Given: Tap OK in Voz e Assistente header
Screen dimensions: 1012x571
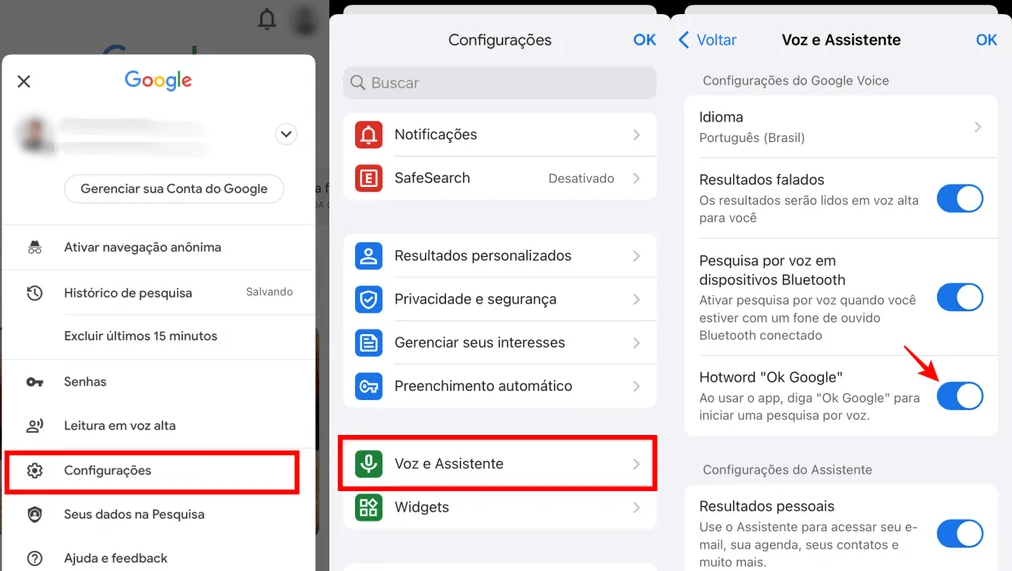Looking at the screenshot, I should (986, 40).
